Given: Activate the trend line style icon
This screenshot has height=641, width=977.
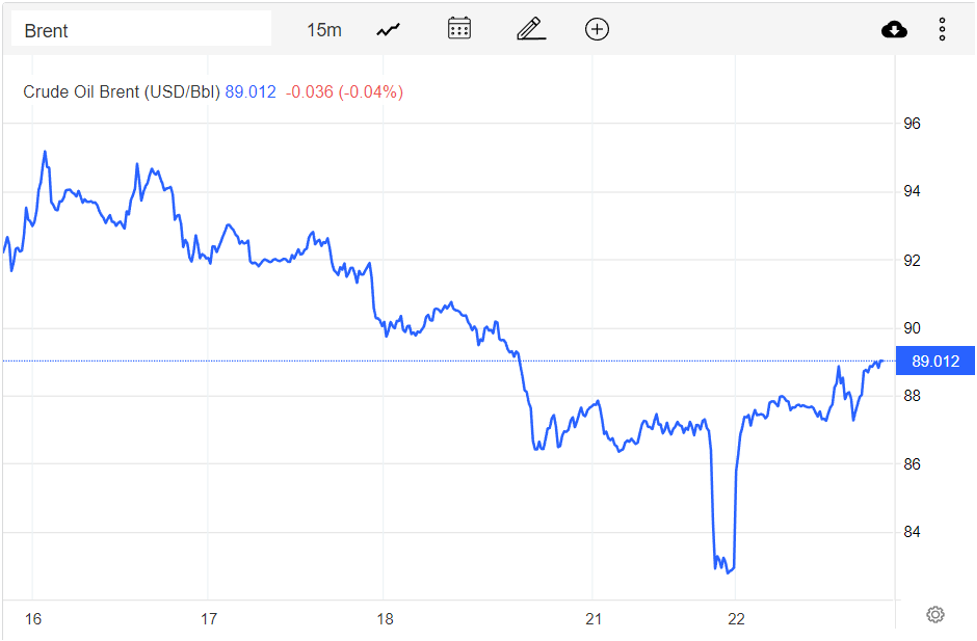Looking at the screenshot, I should tap(387, 29).
